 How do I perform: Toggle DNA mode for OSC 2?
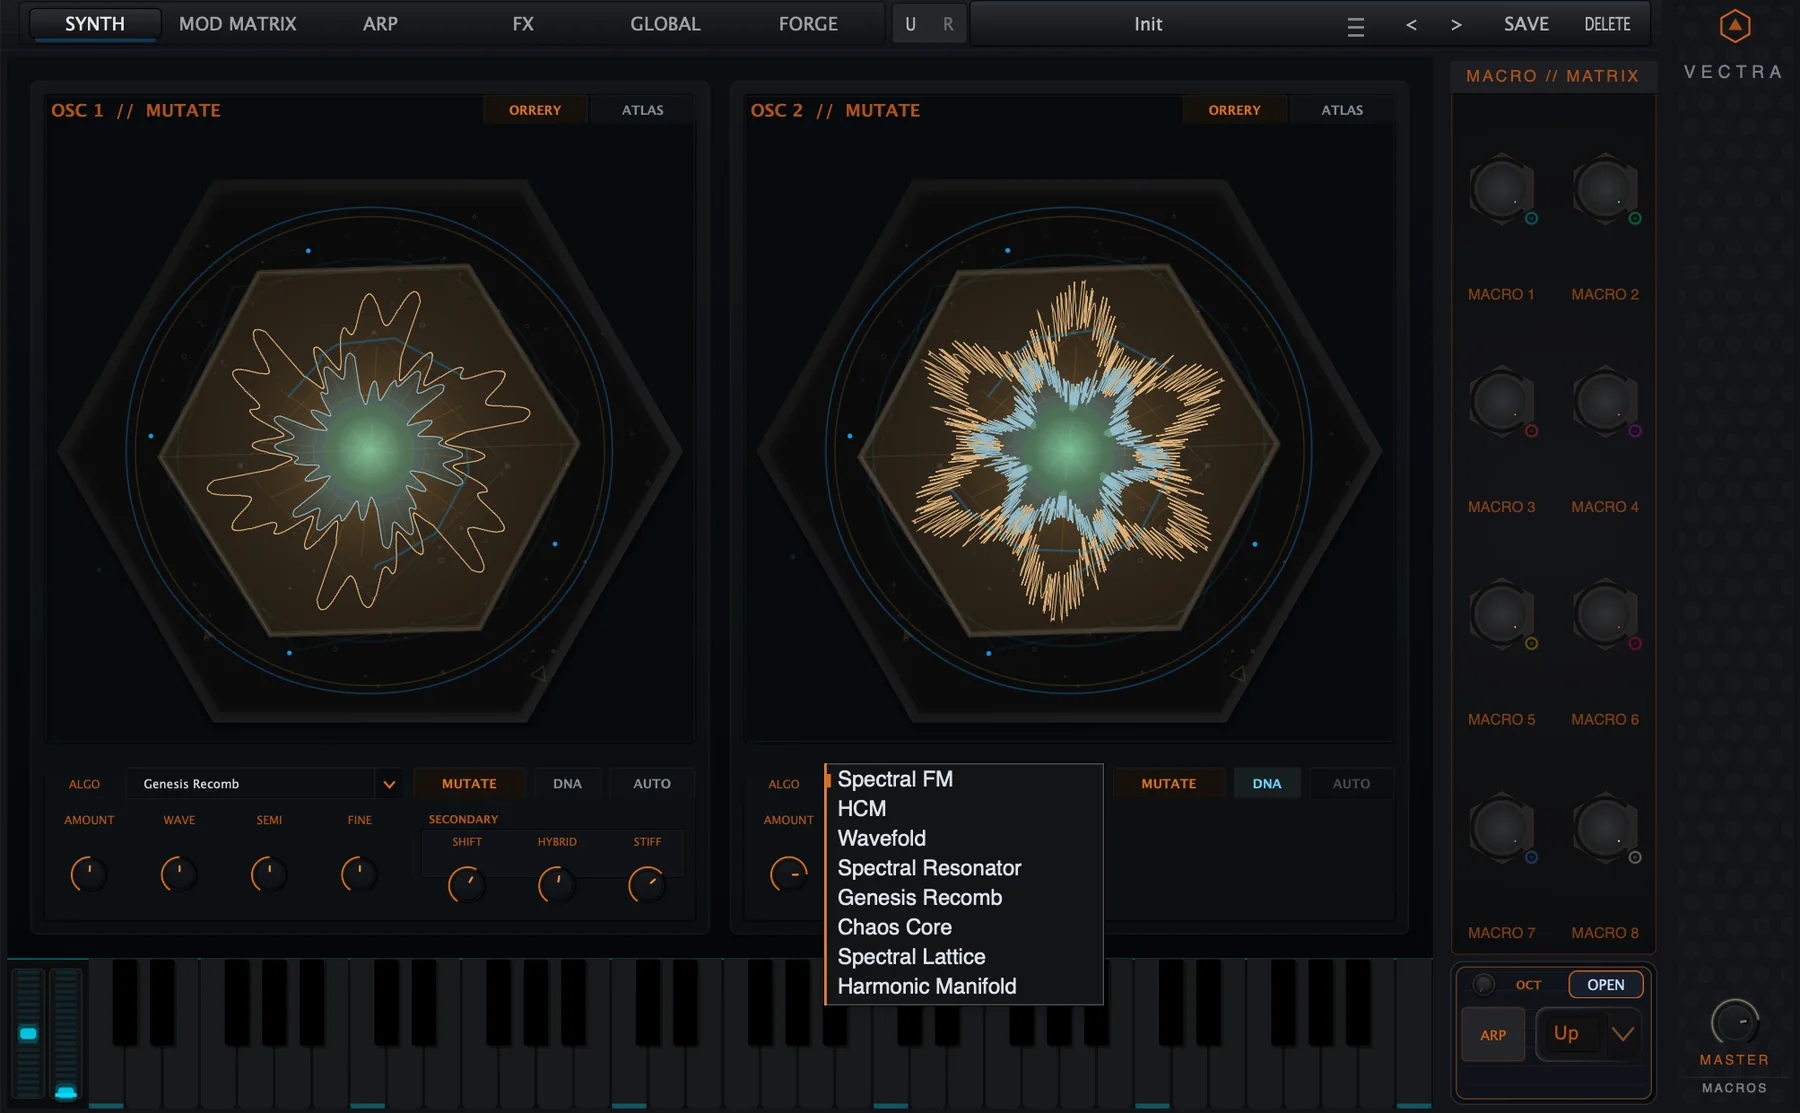(1267, 784)
